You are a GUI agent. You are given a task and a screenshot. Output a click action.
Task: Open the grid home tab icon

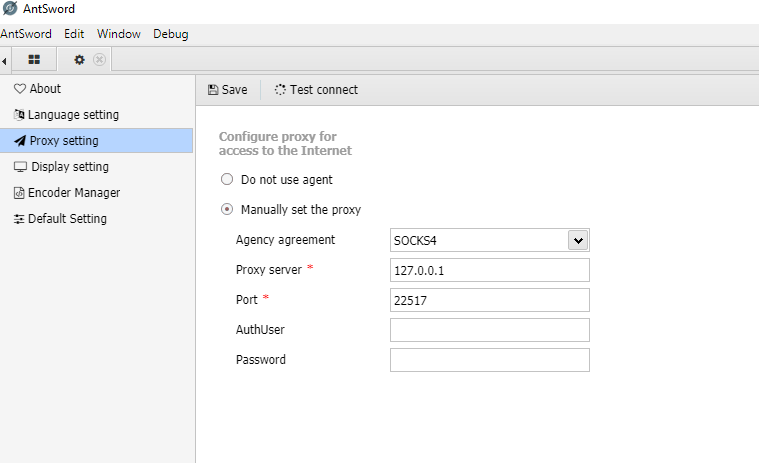tap(34, 60)
